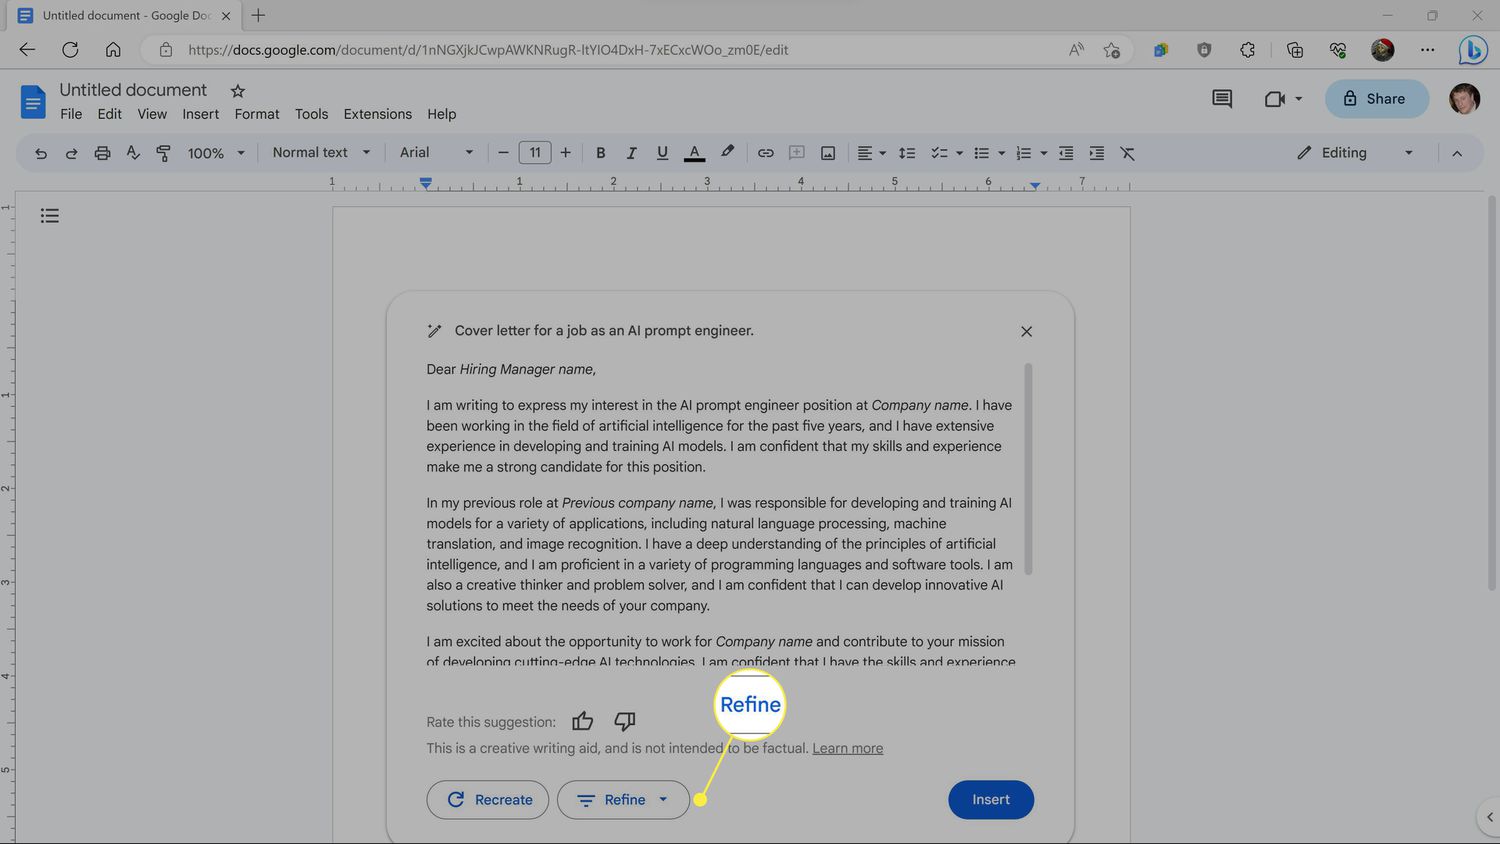The width and height of the screenshot is (1500, 844).
Task: Click the Print icon in toolbar
Action: pyautogui.click(x=102, y=153)
